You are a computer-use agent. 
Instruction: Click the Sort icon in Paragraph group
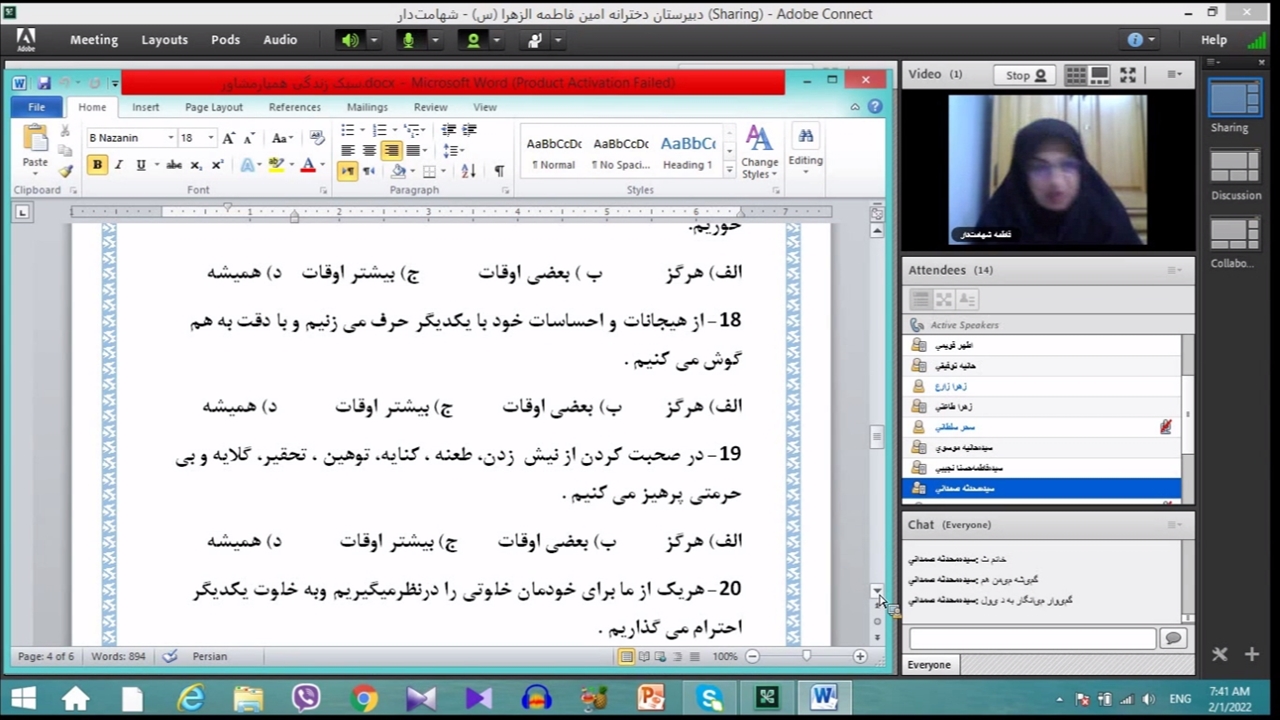(x=467, y=171)
